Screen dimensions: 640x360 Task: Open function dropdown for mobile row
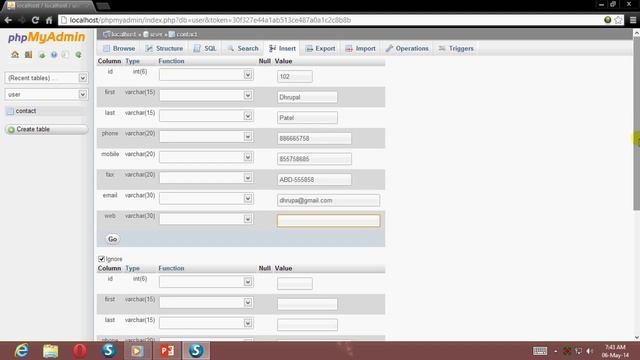(x=206, y=157)
